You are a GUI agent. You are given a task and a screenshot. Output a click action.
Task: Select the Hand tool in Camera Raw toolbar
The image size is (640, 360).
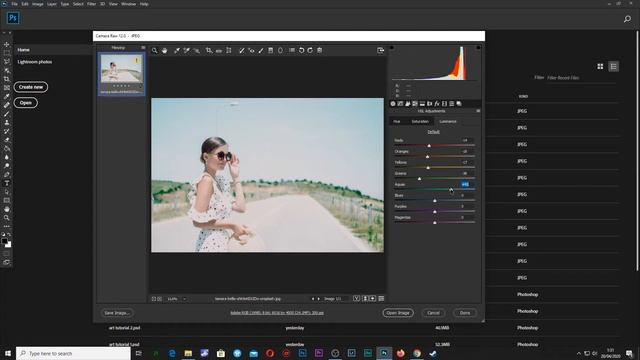[164, 51]
